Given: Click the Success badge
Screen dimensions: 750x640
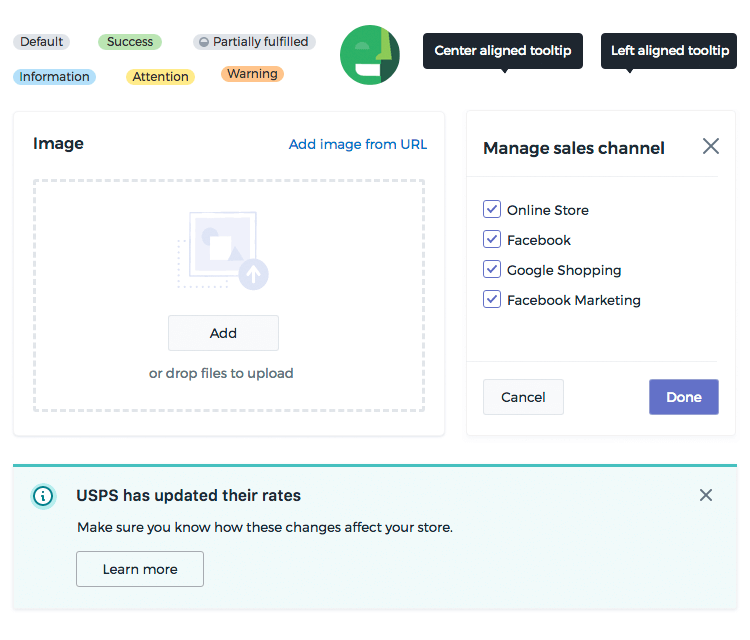Looking at the screenshot, I should (130, 42).
